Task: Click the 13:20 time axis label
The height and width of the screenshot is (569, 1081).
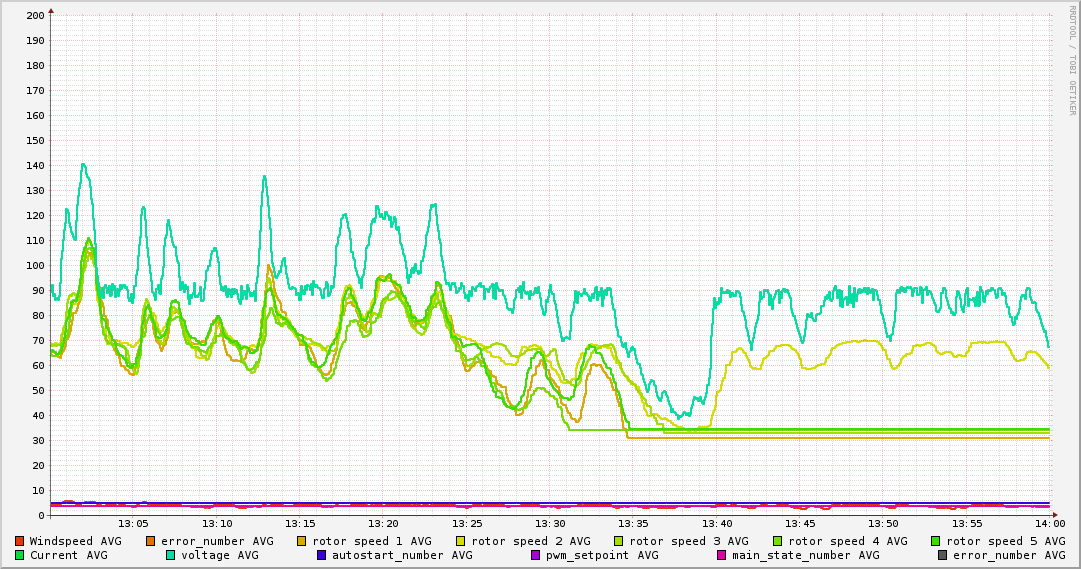Action: [383, 525]
